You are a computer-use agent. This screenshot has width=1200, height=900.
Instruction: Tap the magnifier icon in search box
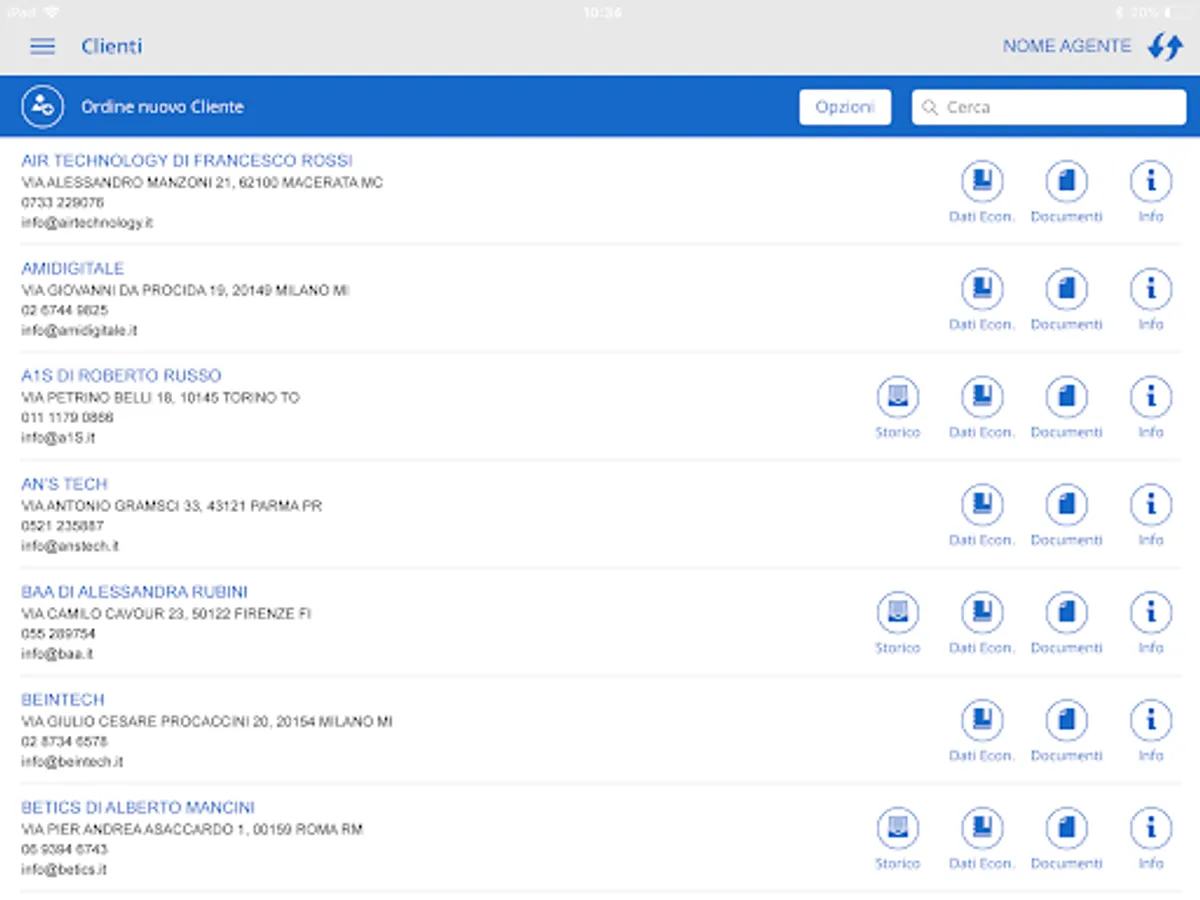tap(930, 107)
